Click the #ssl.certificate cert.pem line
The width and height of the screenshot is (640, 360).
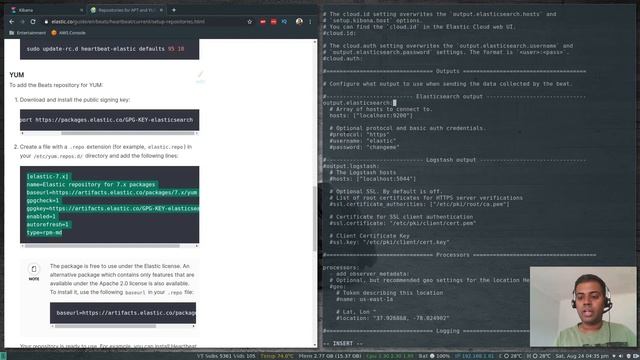(x=403, y=223)
